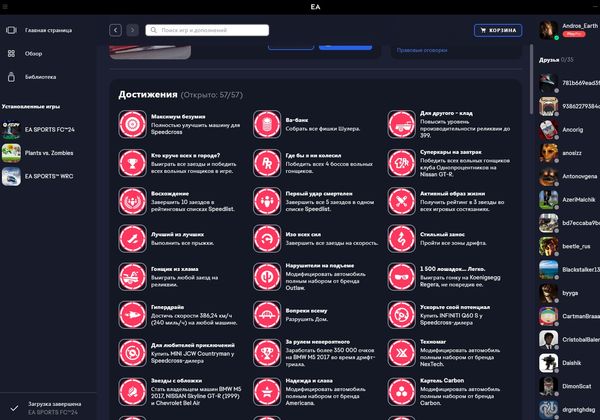Click the Картель Carbon achievement icon
This screenshot has height=420, width=600.
pos(401,392)
